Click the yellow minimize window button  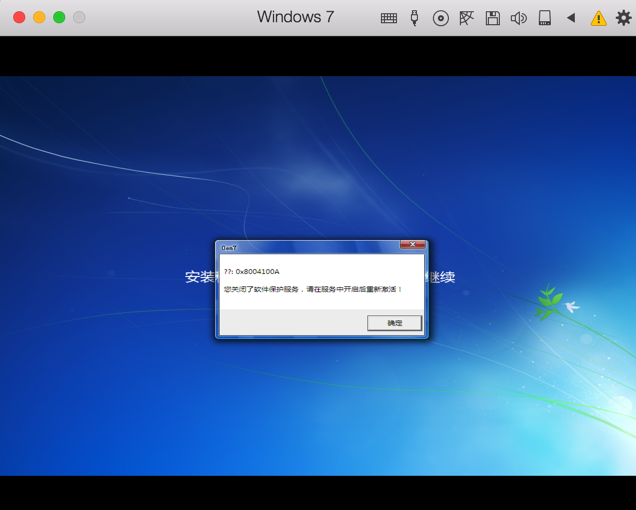pos(39,17)
